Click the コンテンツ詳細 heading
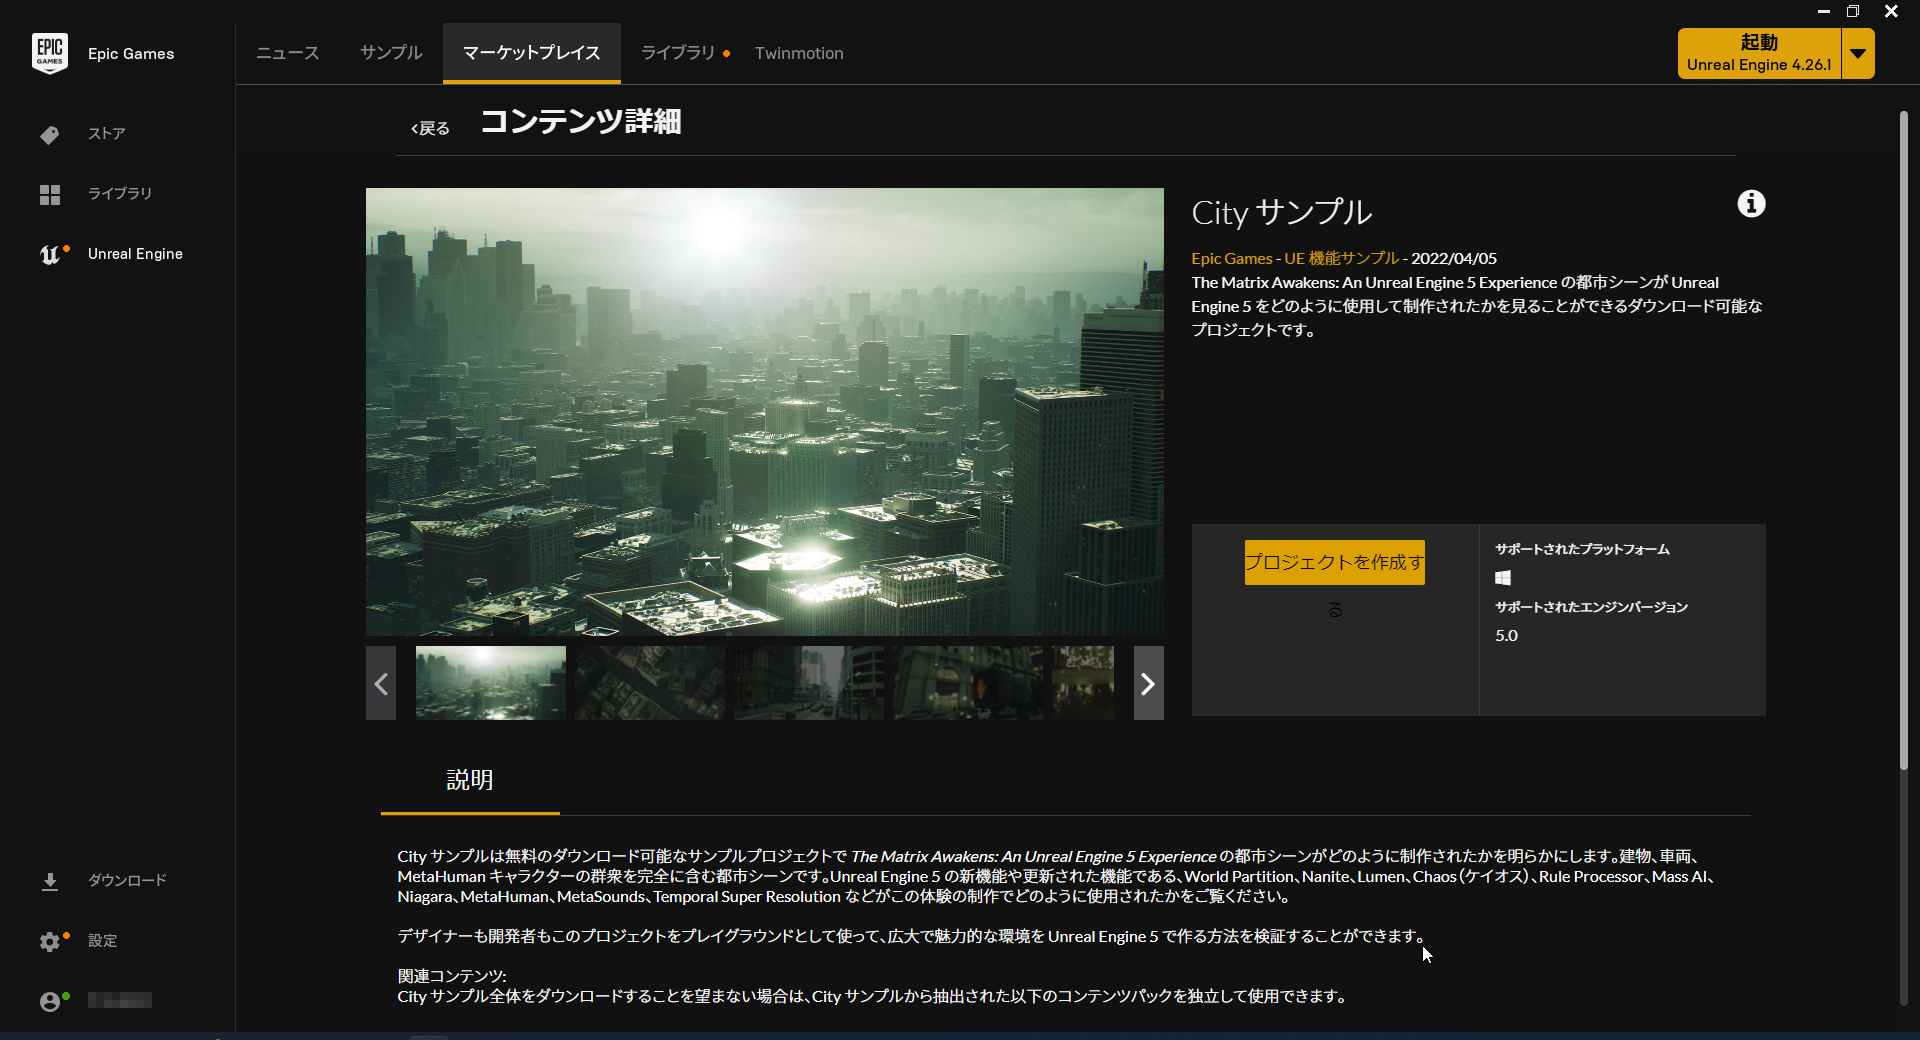The image size is (1920, 1040). (x=581, y=122)
